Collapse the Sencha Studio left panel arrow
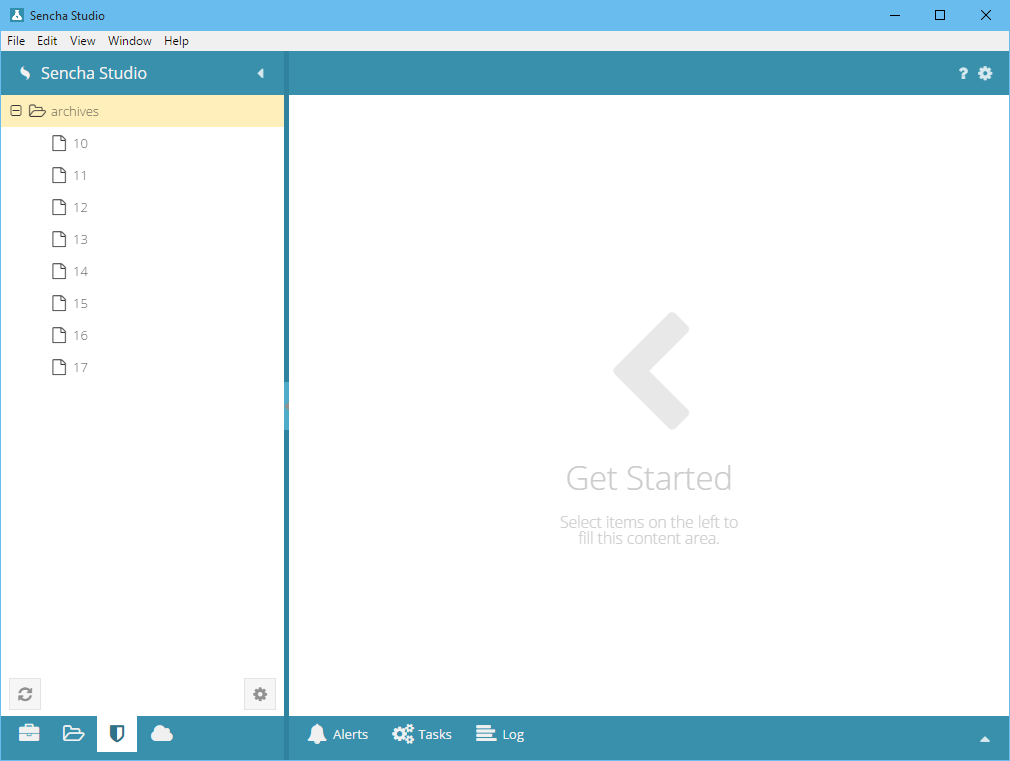 point(261,73)
